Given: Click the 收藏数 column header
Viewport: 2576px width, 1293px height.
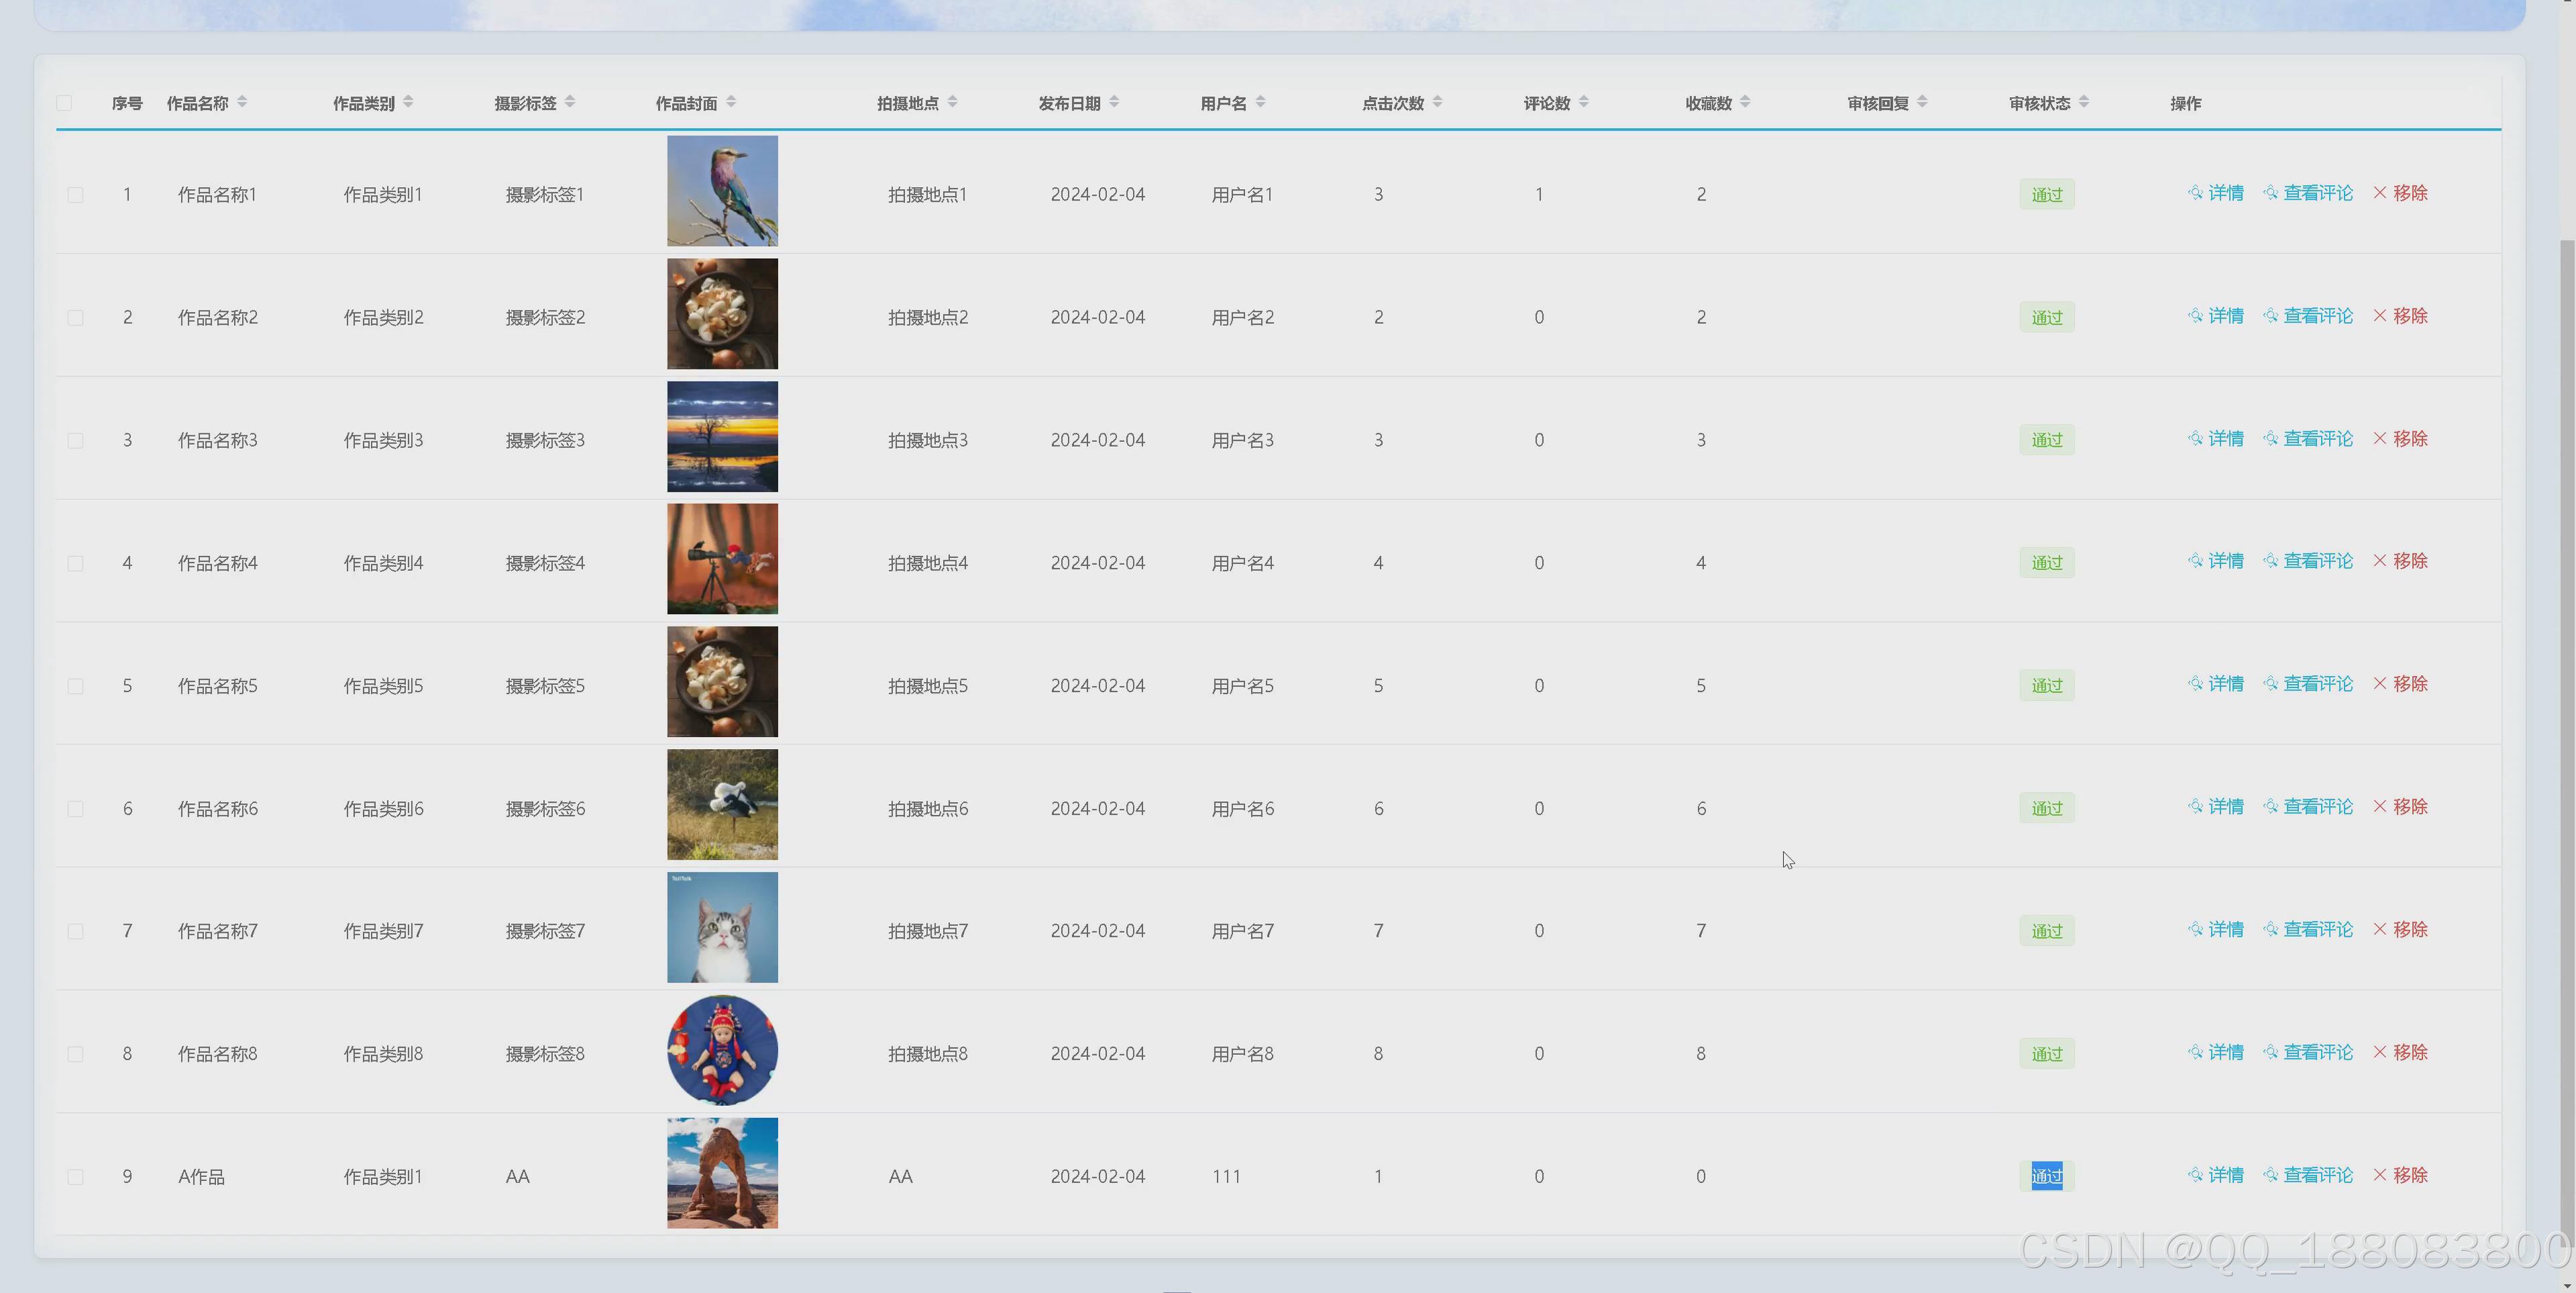Looking at the screenshot, I should coord(1708,103).
